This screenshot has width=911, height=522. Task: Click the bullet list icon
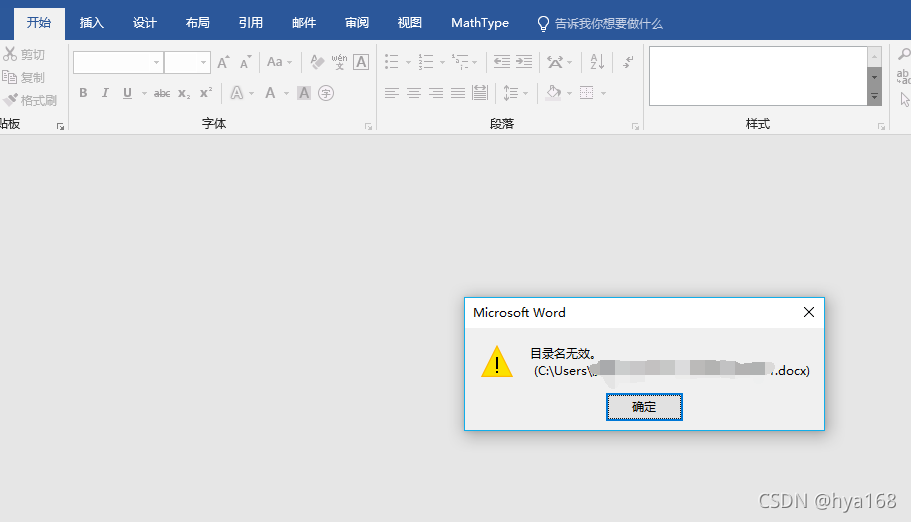(392, 62)
